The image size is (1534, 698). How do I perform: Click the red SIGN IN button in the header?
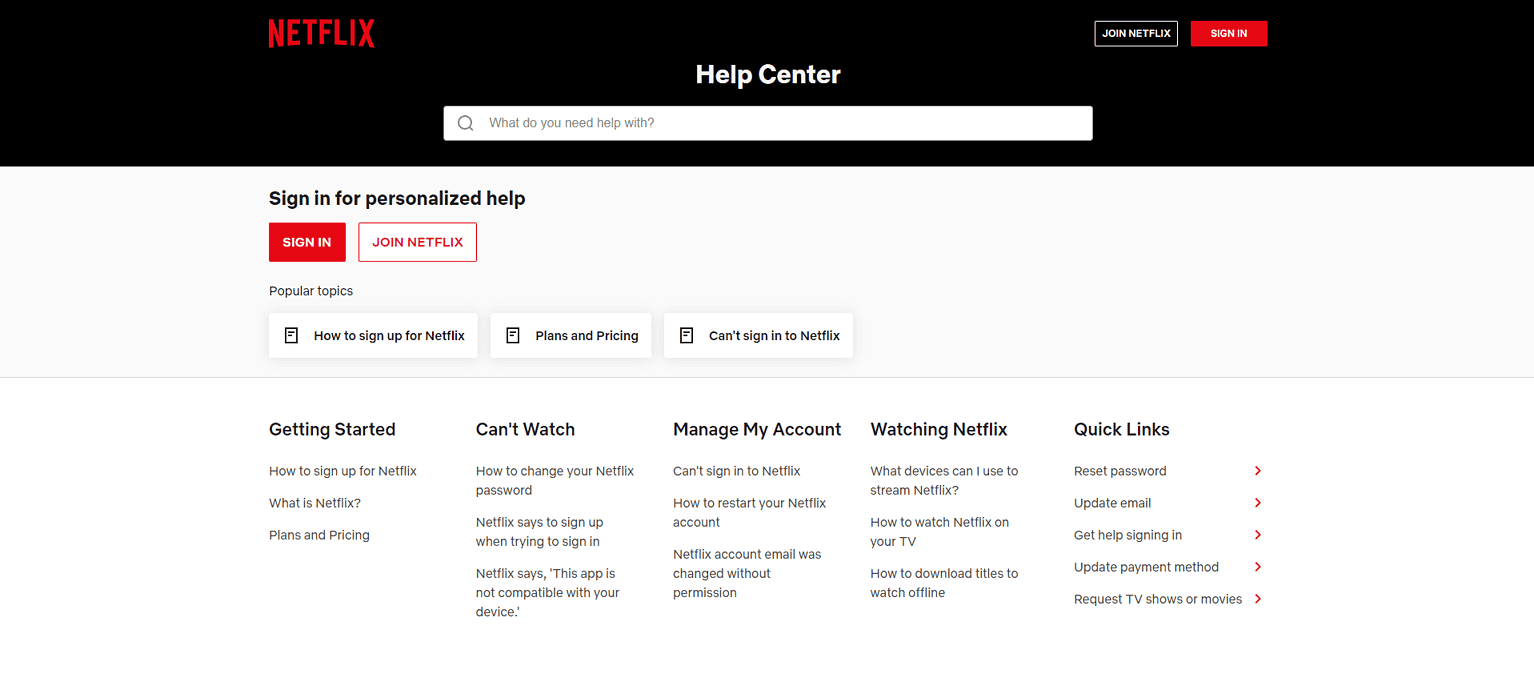[1228, 33]
